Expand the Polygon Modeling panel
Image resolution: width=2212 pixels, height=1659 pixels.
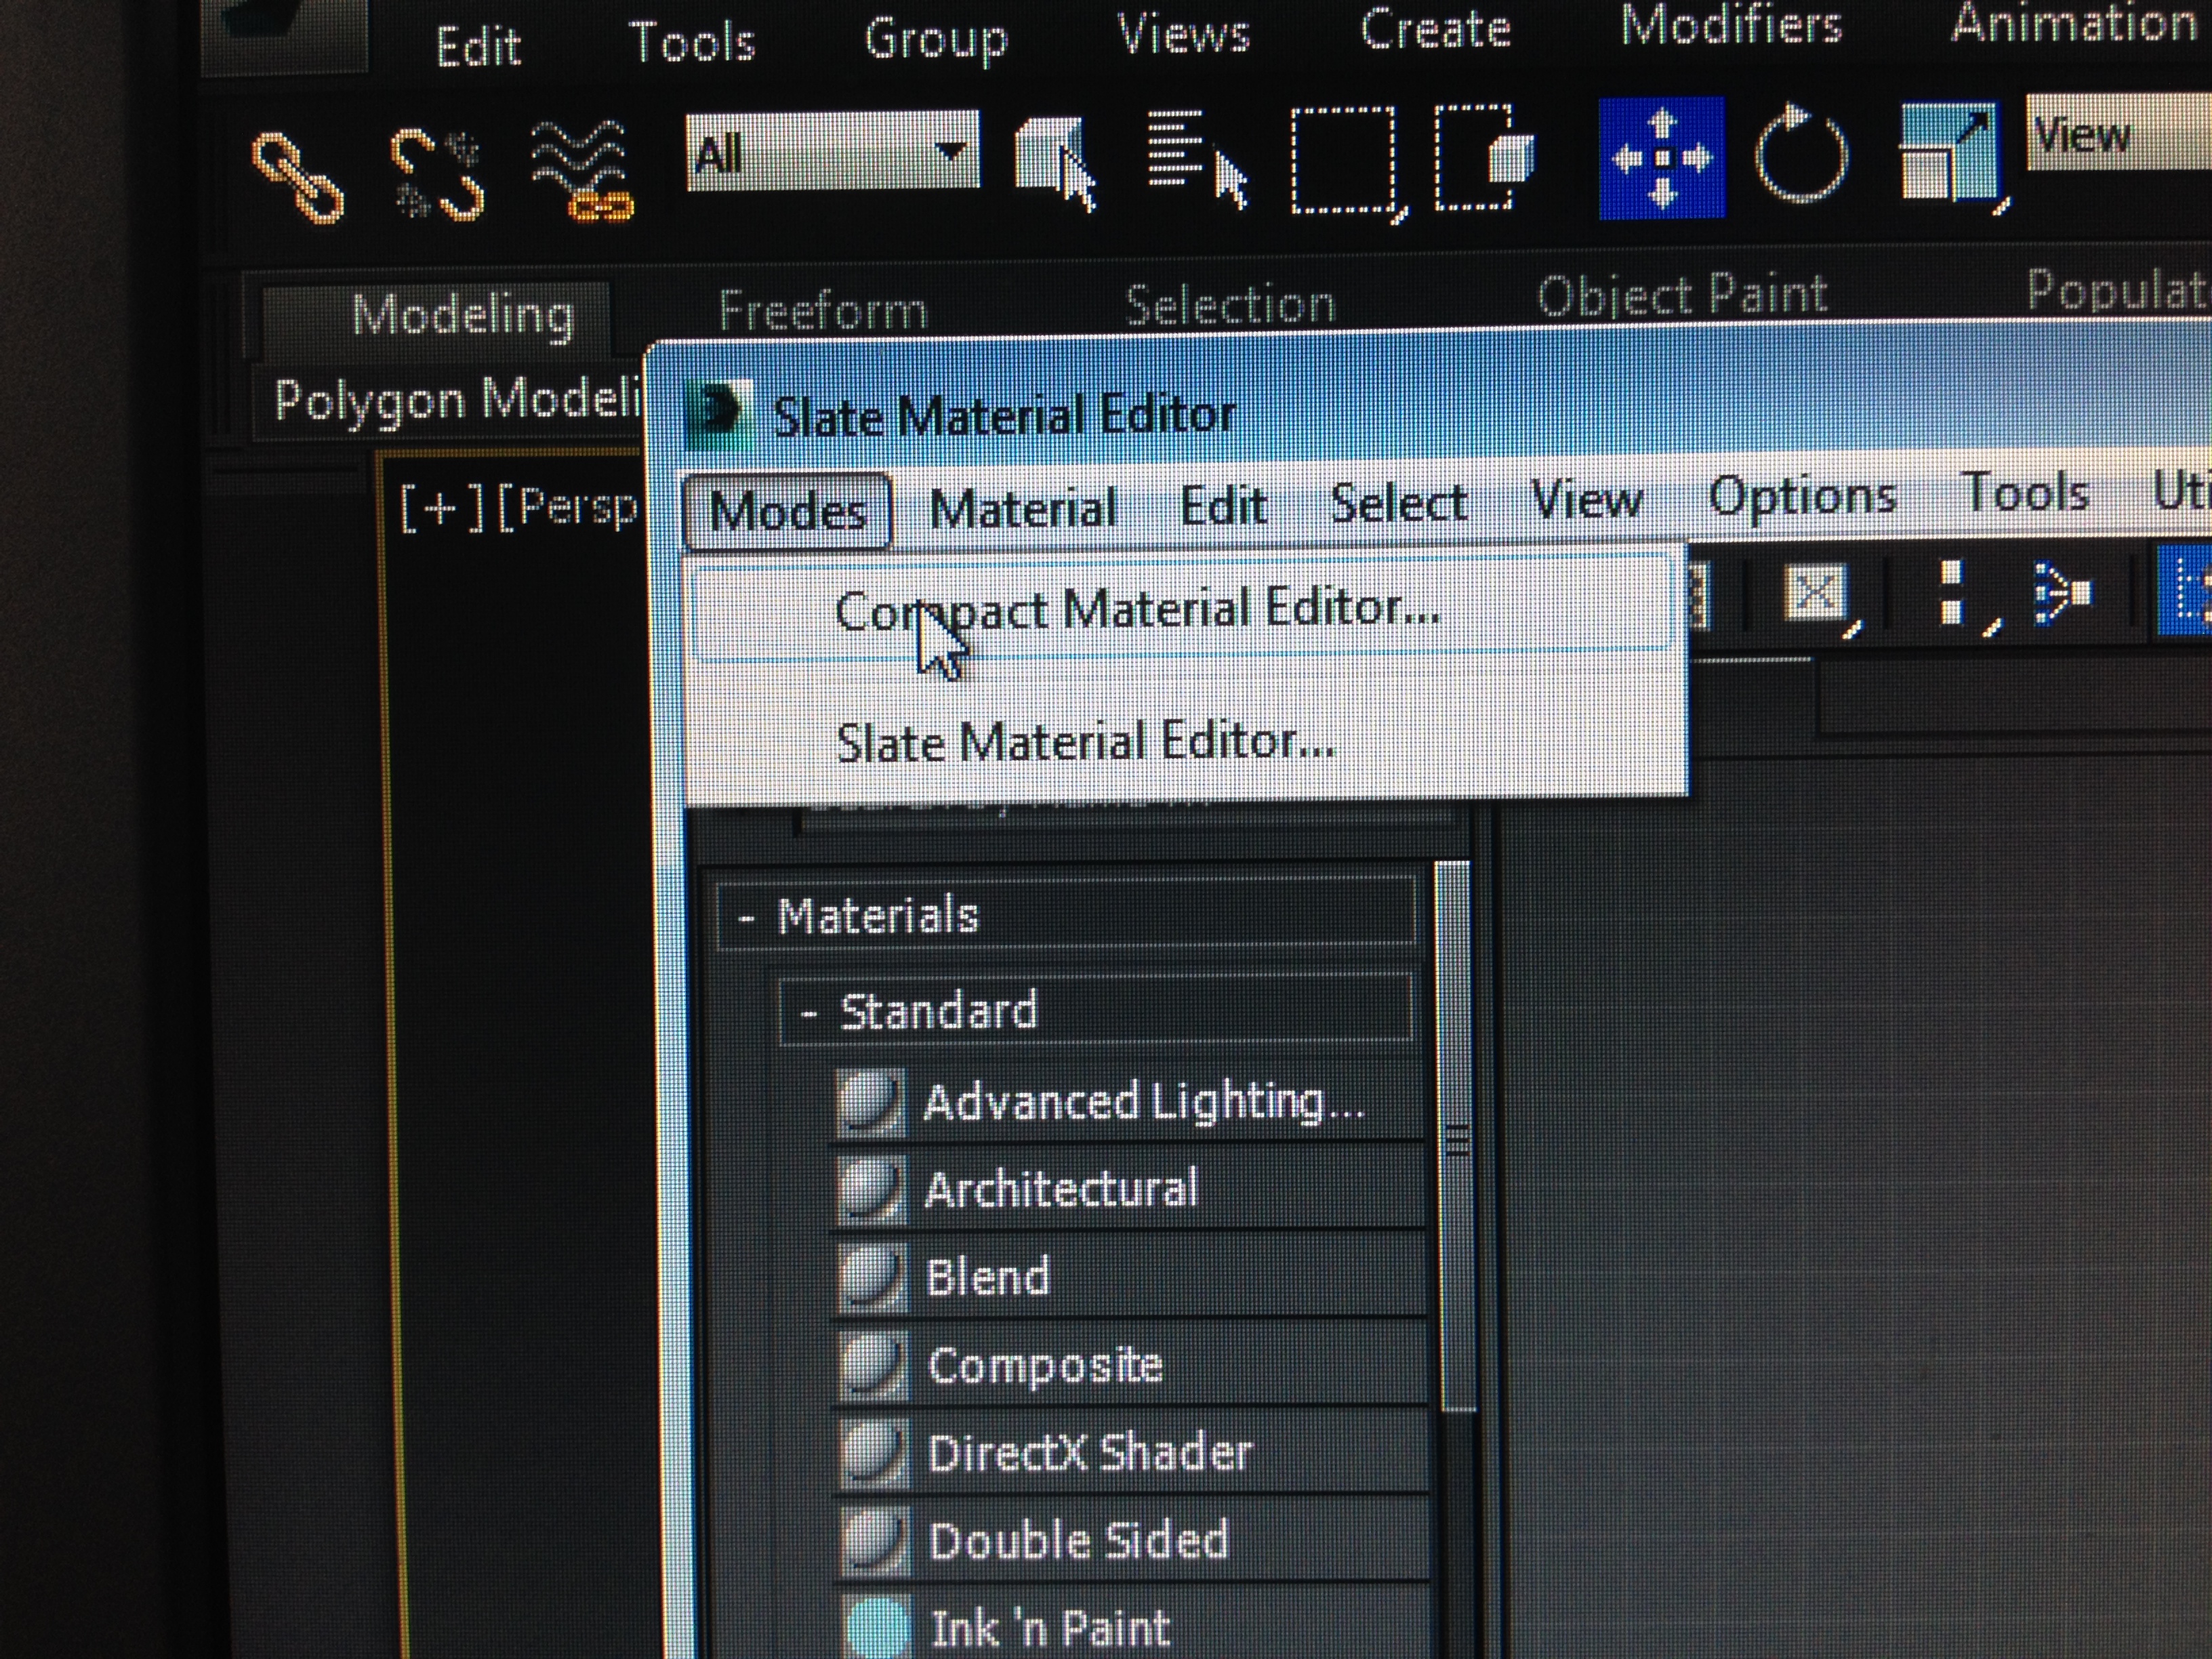(456, 400)
